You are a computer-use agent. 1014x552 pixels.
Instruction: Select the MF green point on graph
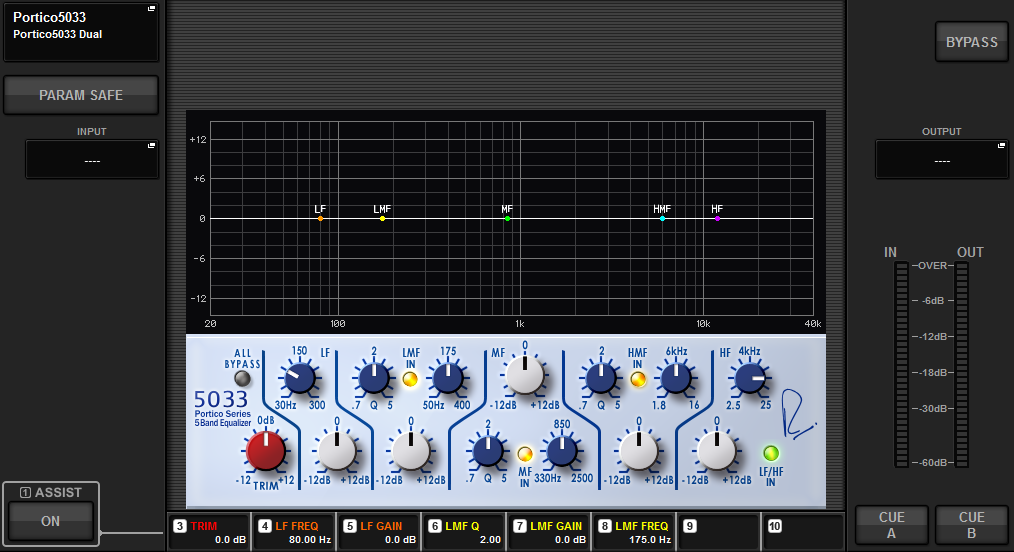[x=508, y=218]
